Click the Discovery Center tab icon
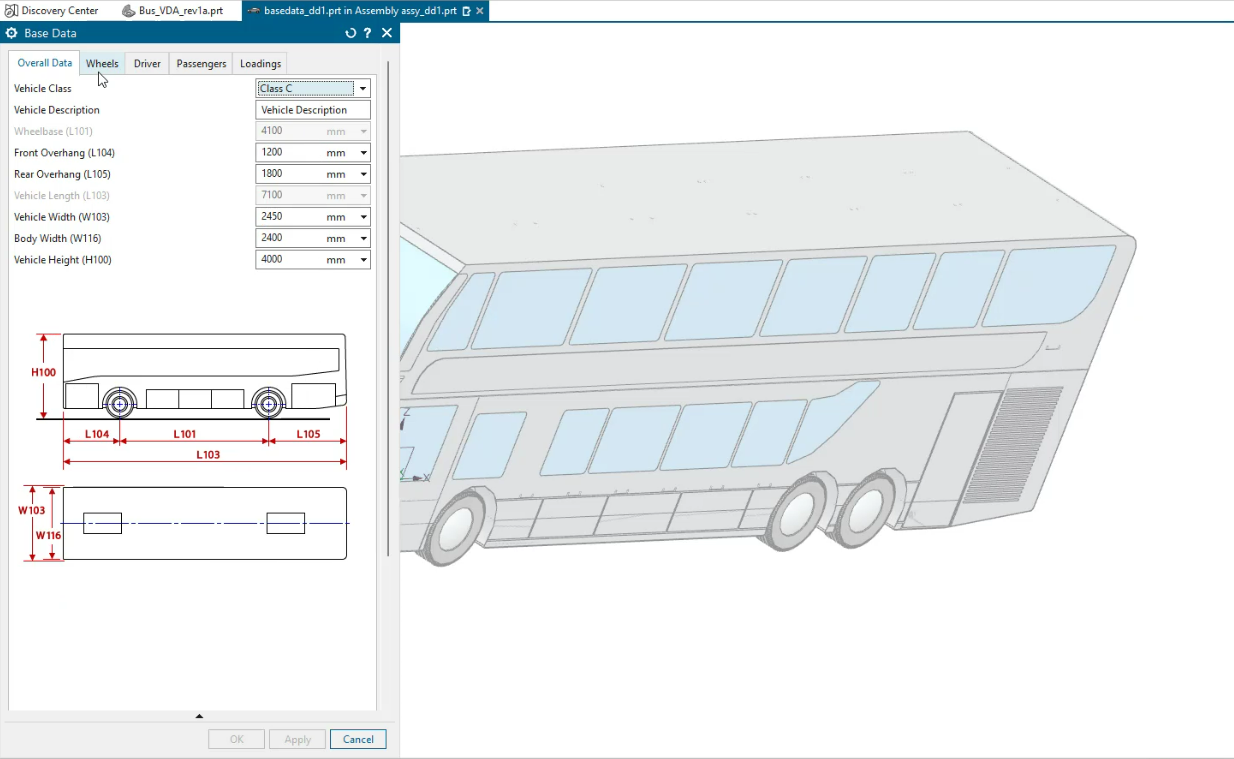Image resolution: width=1234 pixels, height=759 pixels. pos(10,11)
